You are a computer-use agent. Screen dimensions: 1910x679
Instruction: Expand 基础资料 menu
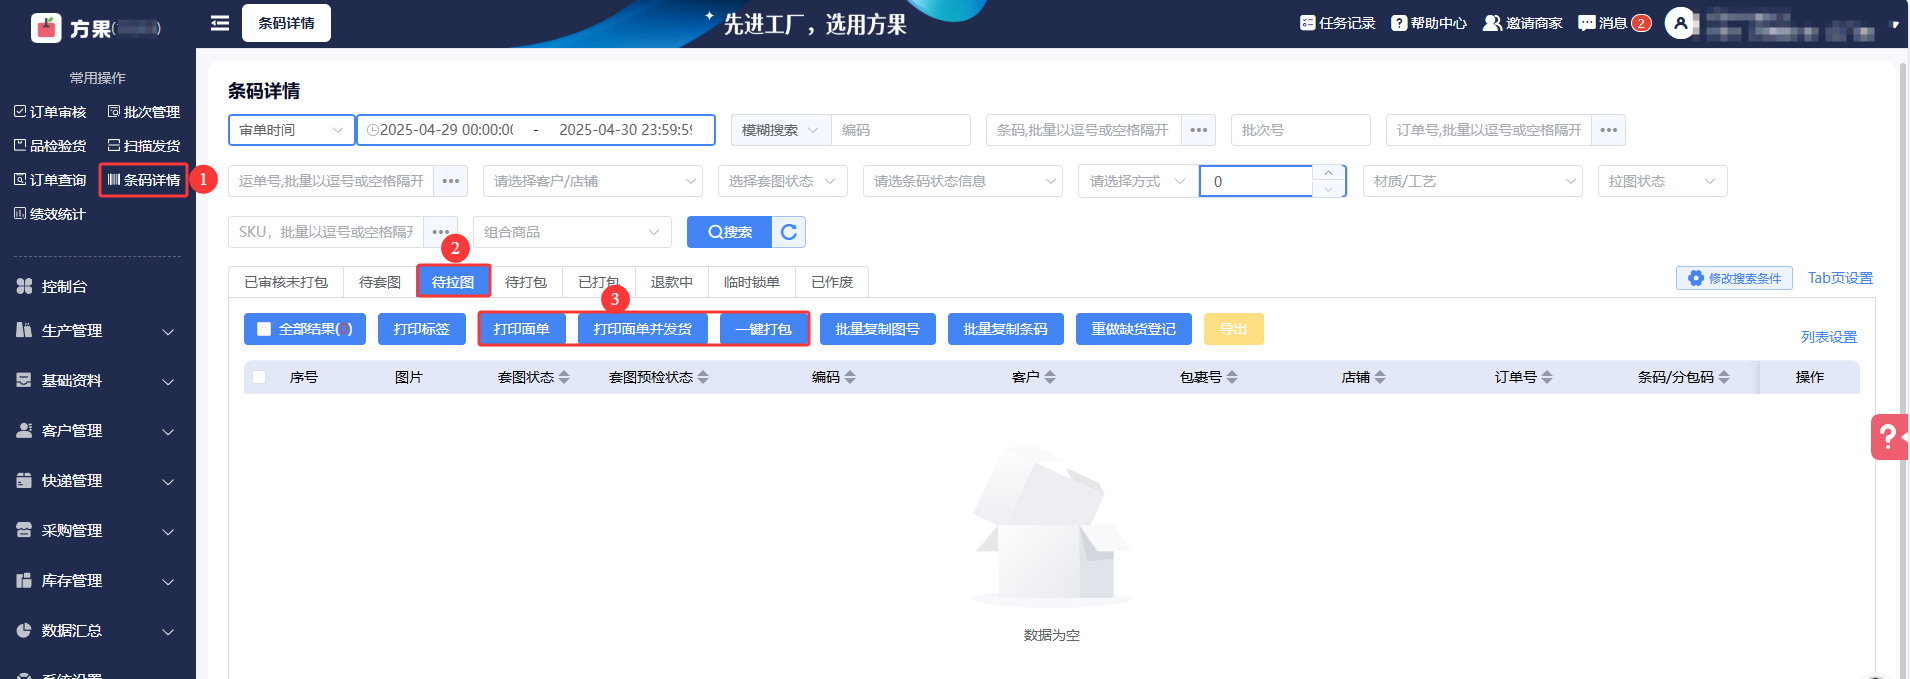pyautogui.click(x=97, y=381)
